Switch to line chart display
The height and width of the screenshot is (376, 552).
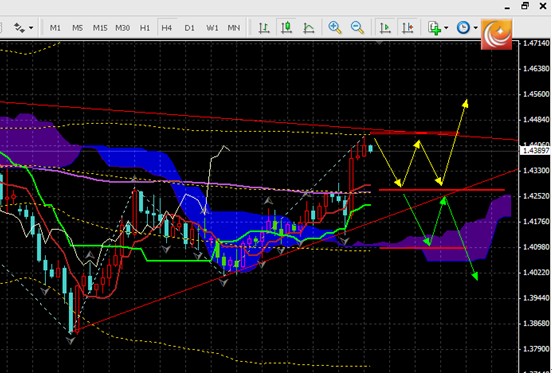pos(309,28)
